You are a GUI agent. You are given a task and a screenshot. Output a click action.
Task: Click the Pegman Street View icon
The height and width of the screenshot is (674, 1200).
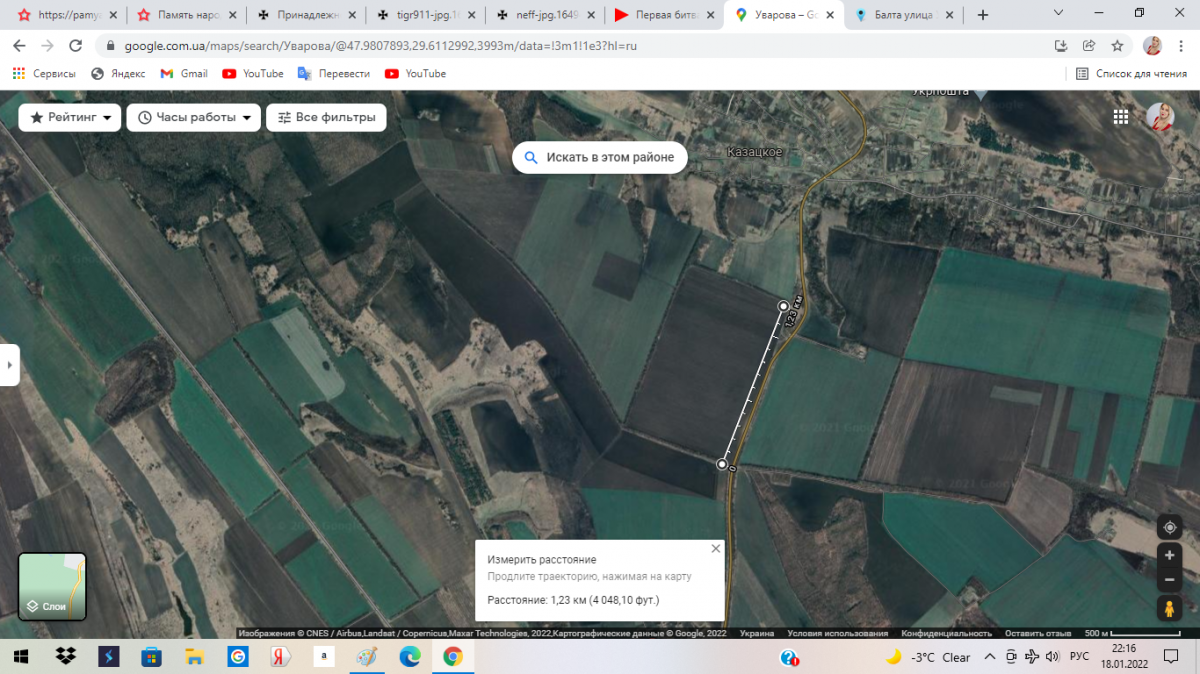point(1169,608)
